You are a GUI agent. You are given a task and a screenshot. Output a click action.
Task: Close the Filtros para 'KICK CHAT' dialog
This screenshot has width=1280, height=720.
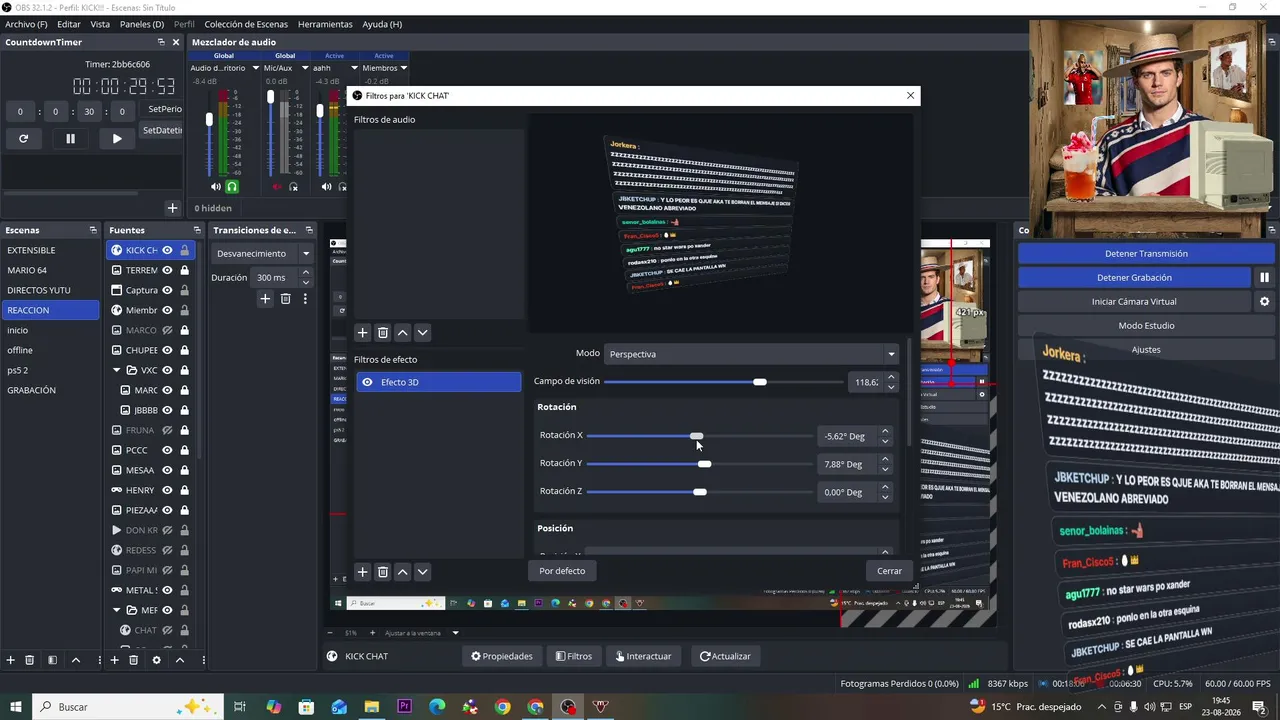(x=910, y=96)
